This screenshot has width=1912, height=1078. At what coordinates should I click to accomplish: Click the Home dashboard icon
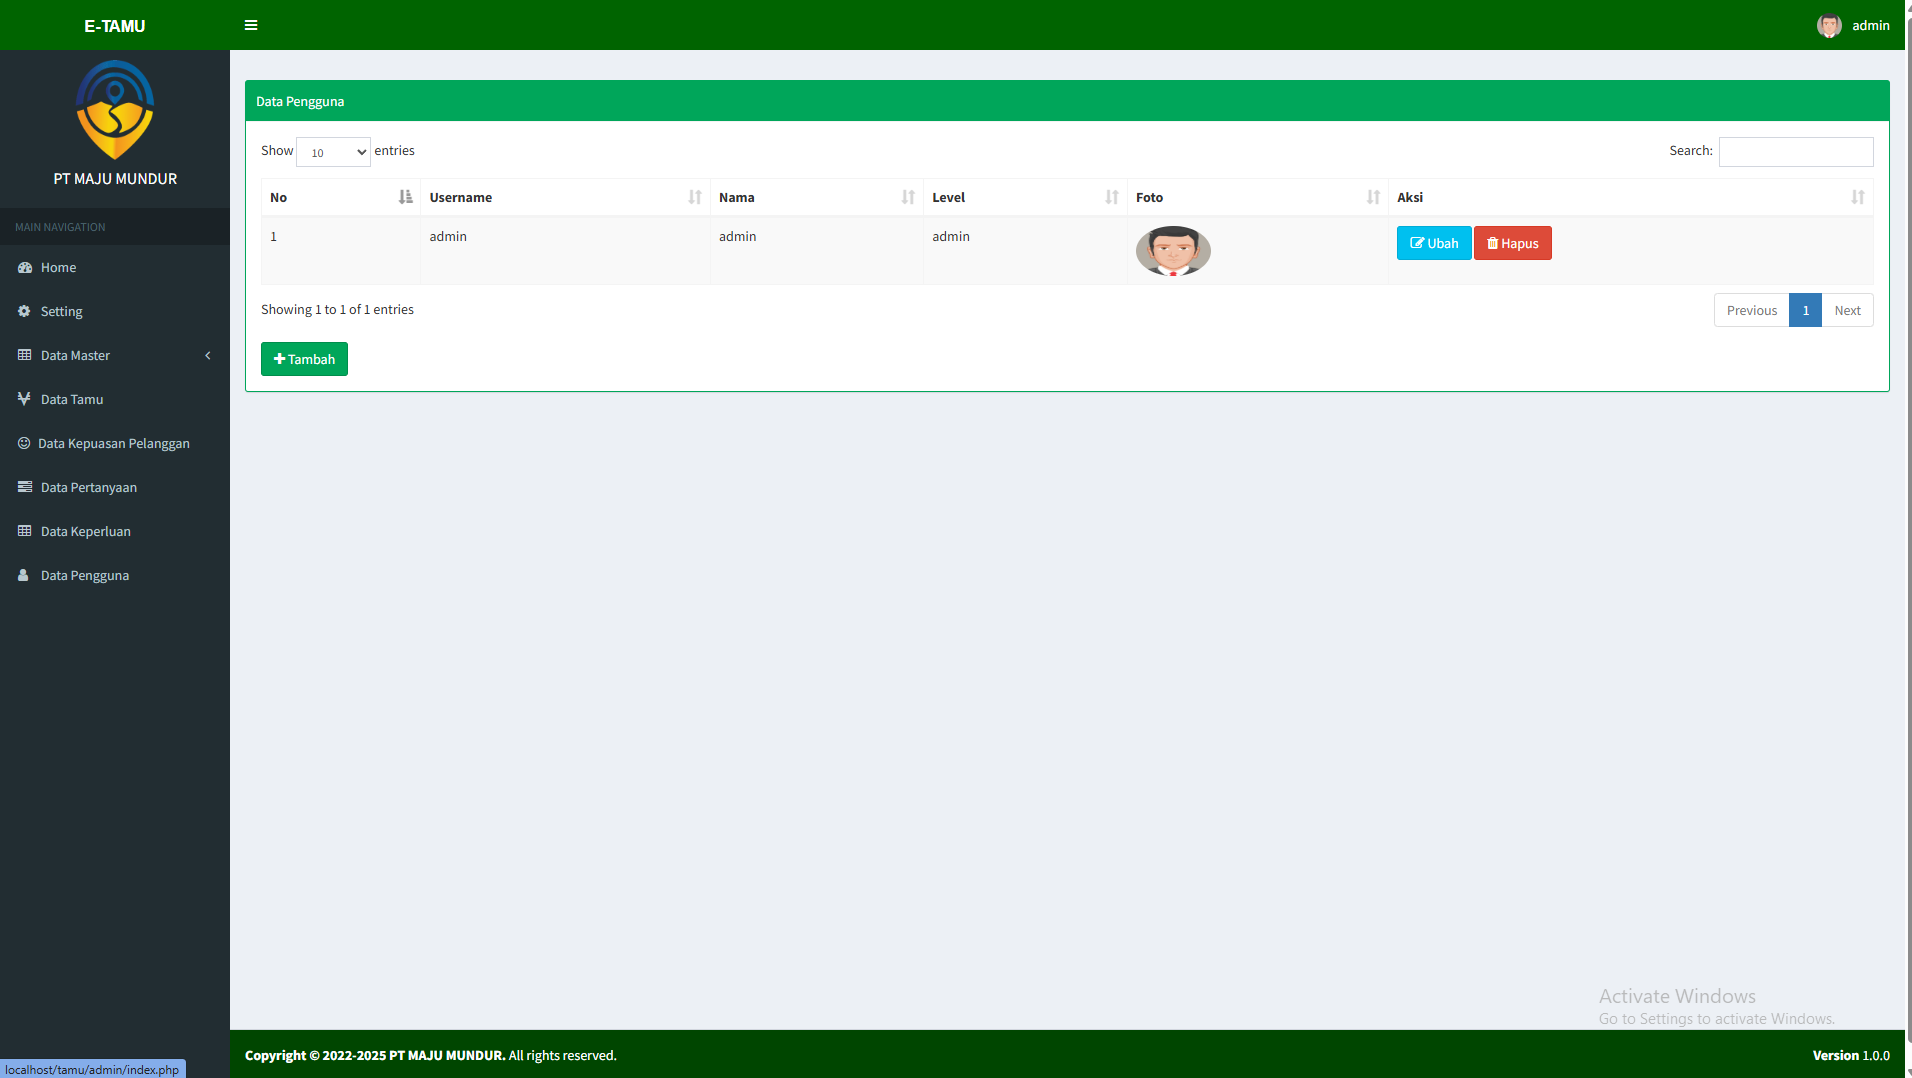pos(25,267)
